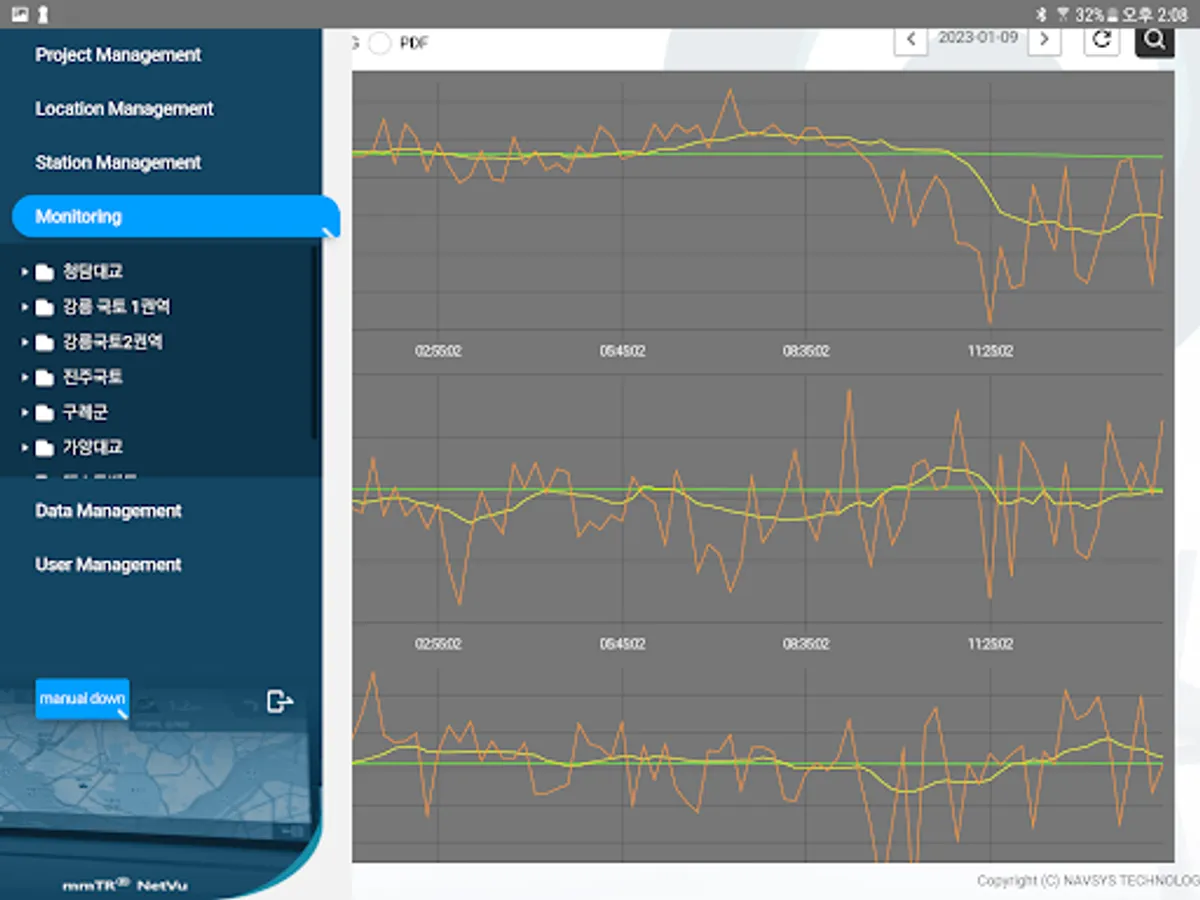This screenshot has width=1200, height=900.
Task: Open Location Management menu
Action: point(124,109)
